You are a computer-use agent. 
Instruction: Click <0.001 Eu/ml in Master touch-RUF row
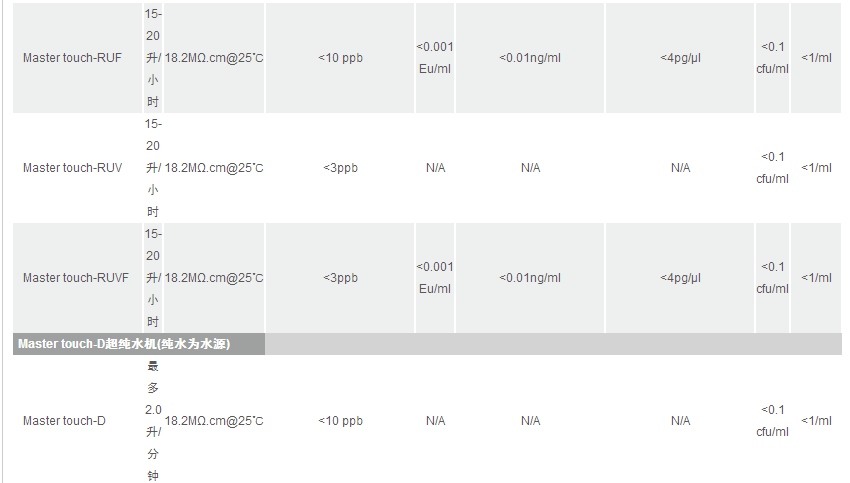click(x=435, y=58)
